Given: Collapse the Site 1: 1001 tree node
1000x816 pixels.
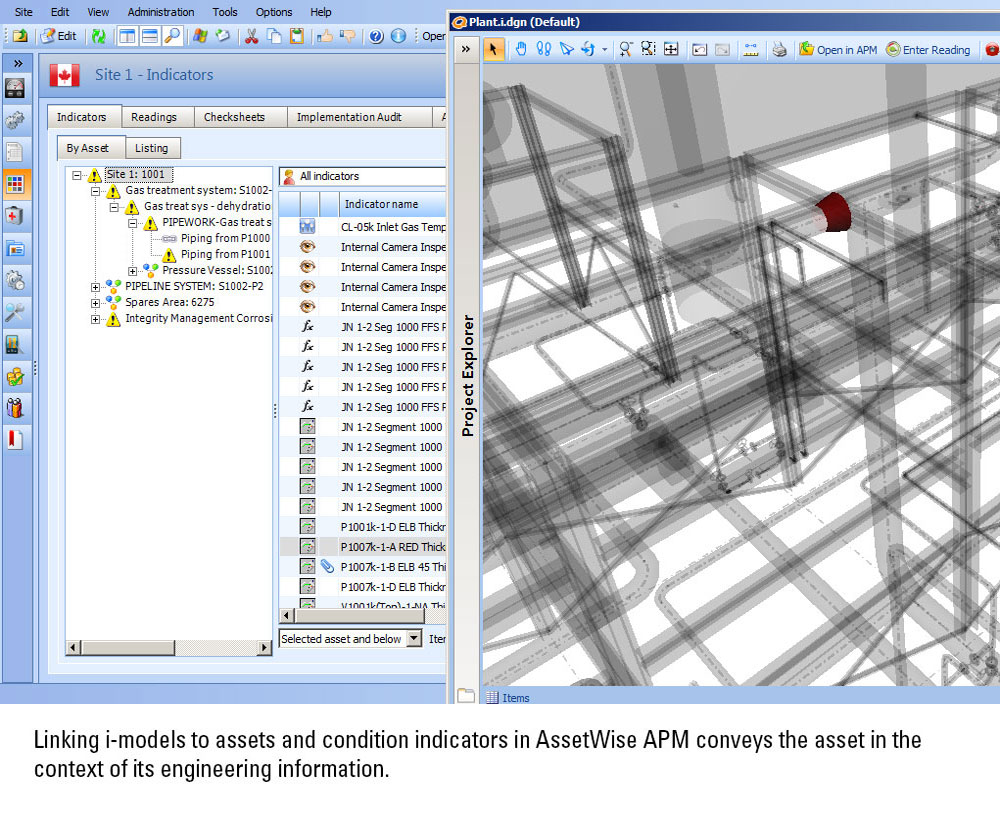Looking at the screenshot, I should 77,175.
